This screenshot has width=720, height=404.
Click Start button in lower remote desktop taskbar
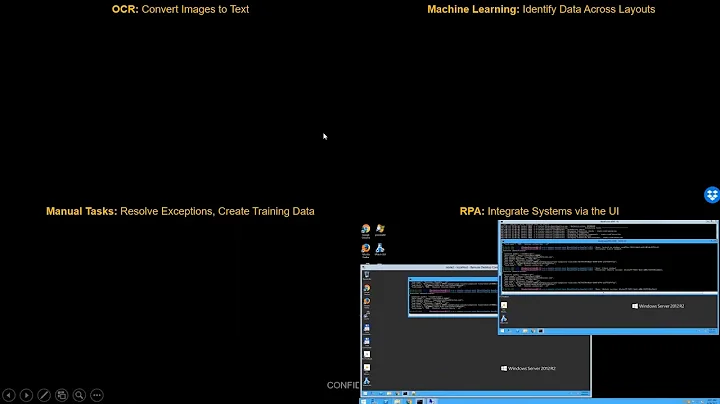[x=365, y=393]
